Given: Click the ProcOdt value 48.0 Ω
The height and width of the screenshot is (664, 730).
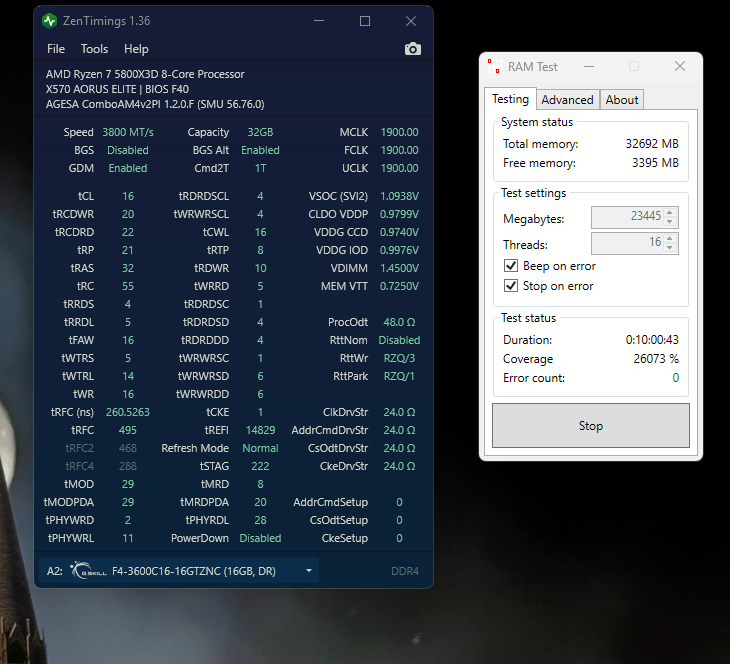Looking at the screenshot, I should coord(399,322).
